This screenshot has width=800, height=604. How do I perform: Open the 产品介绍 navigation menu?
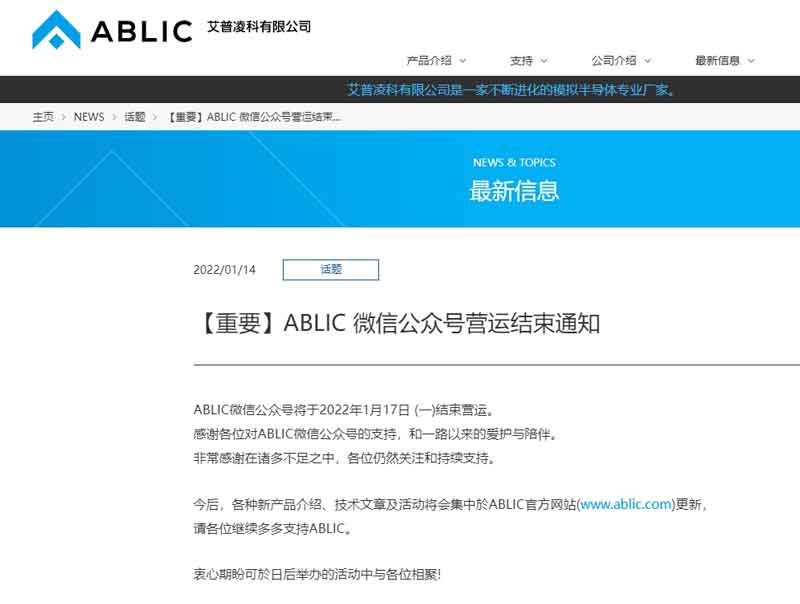click(431, 59)
